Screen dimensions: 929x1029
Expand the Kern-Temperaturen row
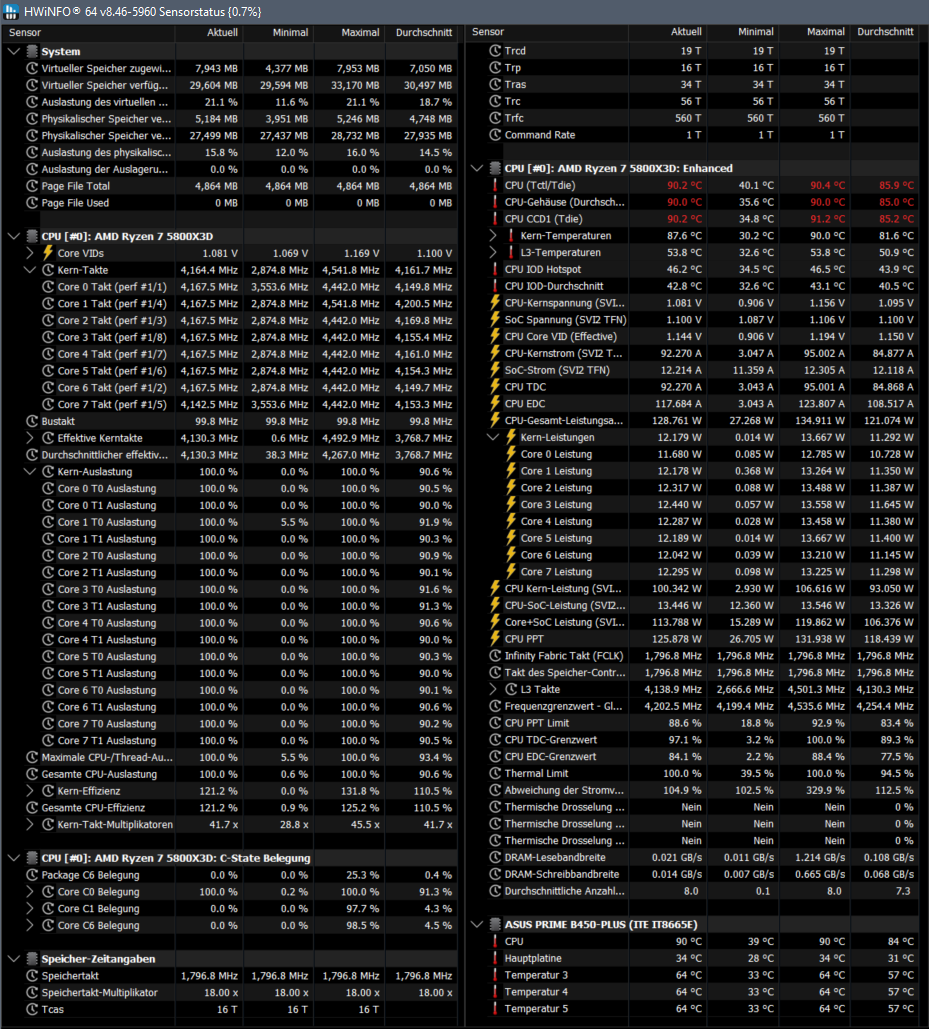[493, 236]
